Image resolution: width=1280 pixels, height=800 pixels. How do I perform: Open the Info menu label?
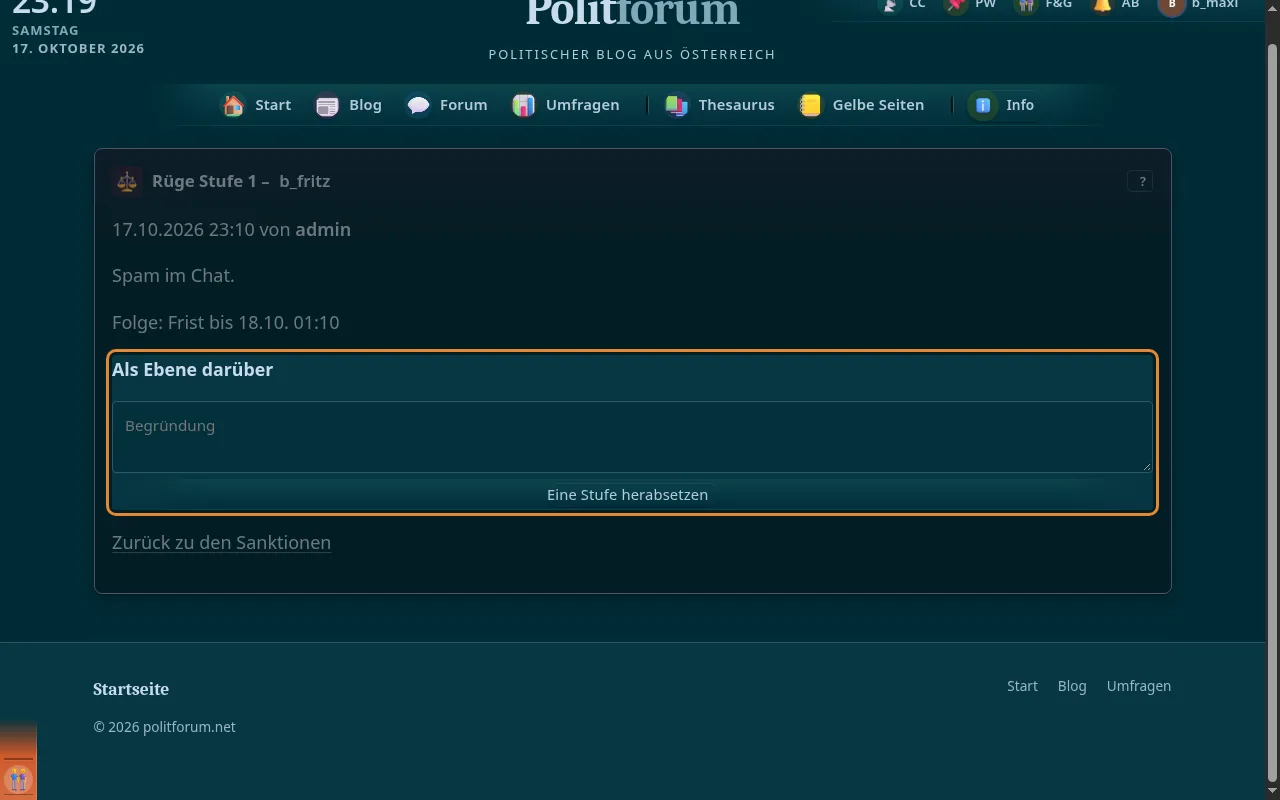pos(1020,105)
